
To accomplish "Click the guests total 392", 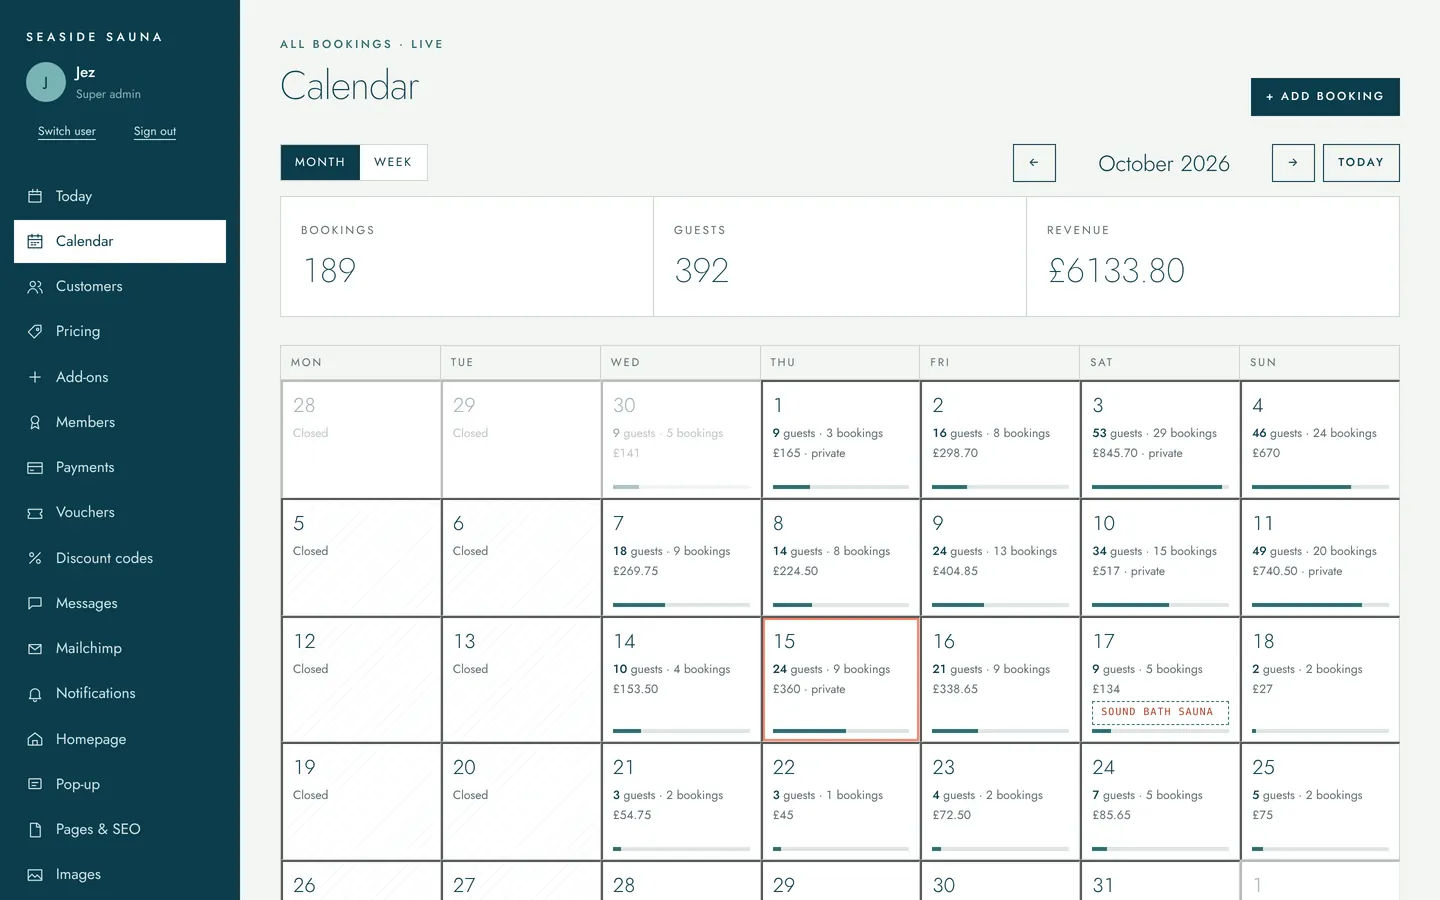I will [701, 270].
